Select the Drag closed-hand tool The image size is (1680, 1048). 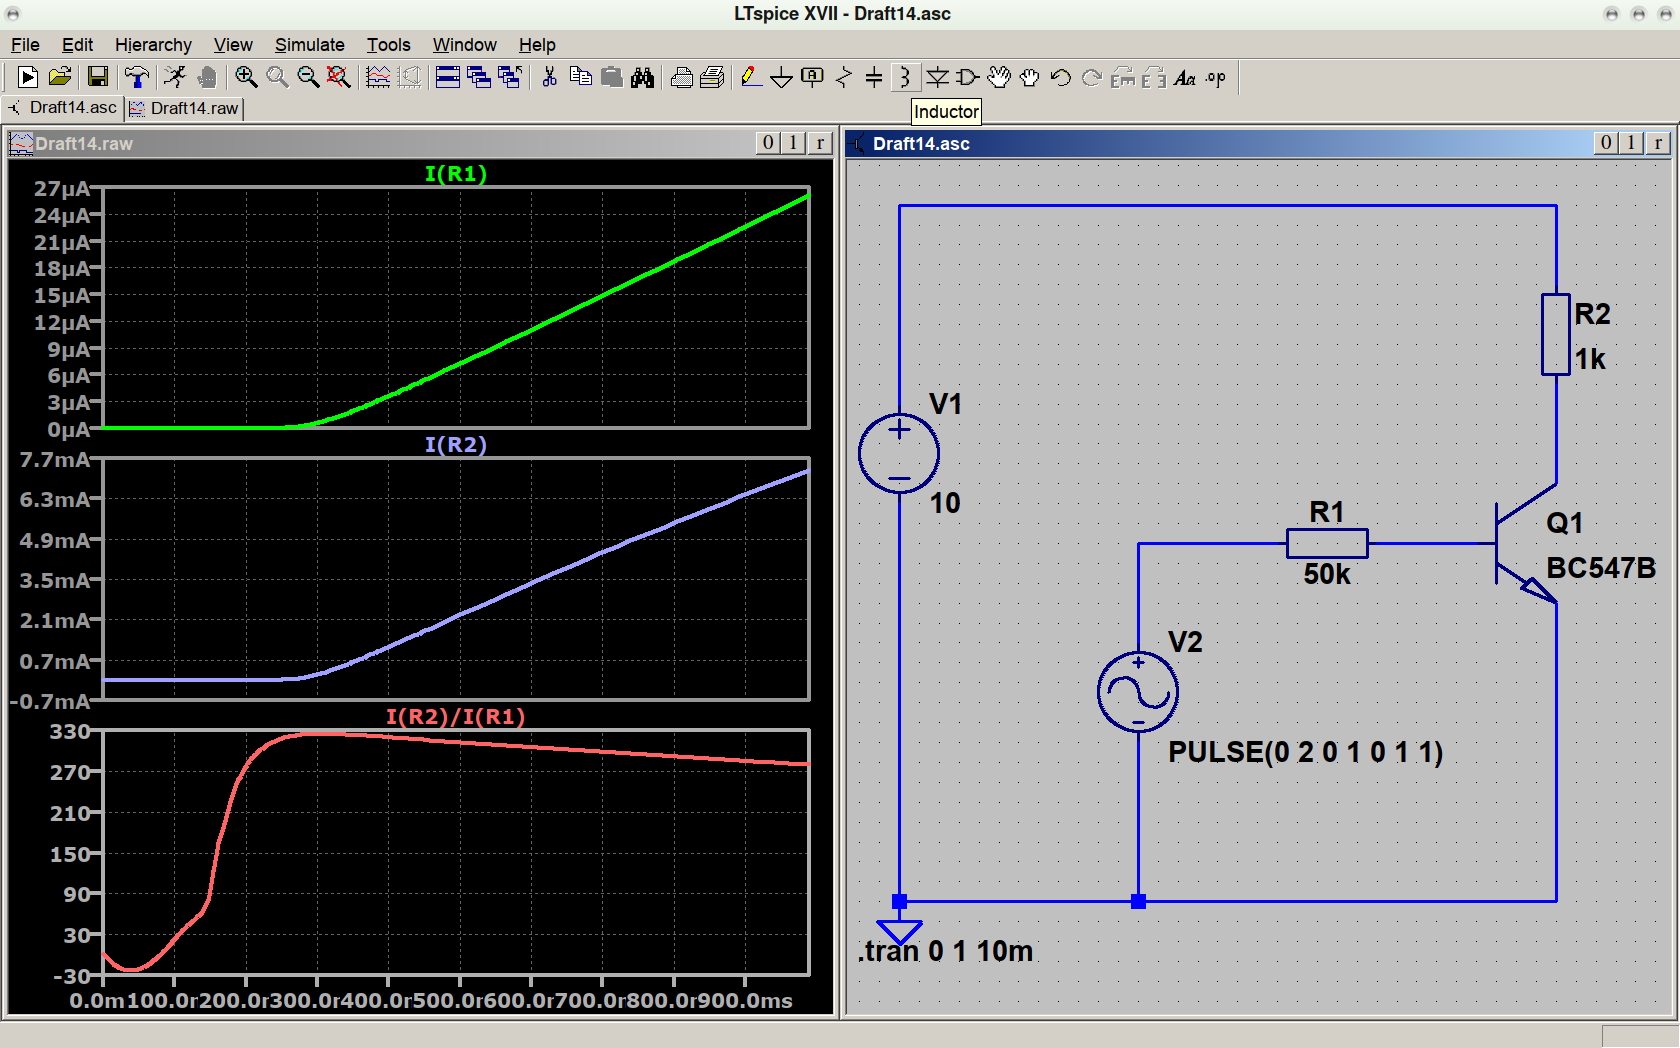(x=1030, y=77)
